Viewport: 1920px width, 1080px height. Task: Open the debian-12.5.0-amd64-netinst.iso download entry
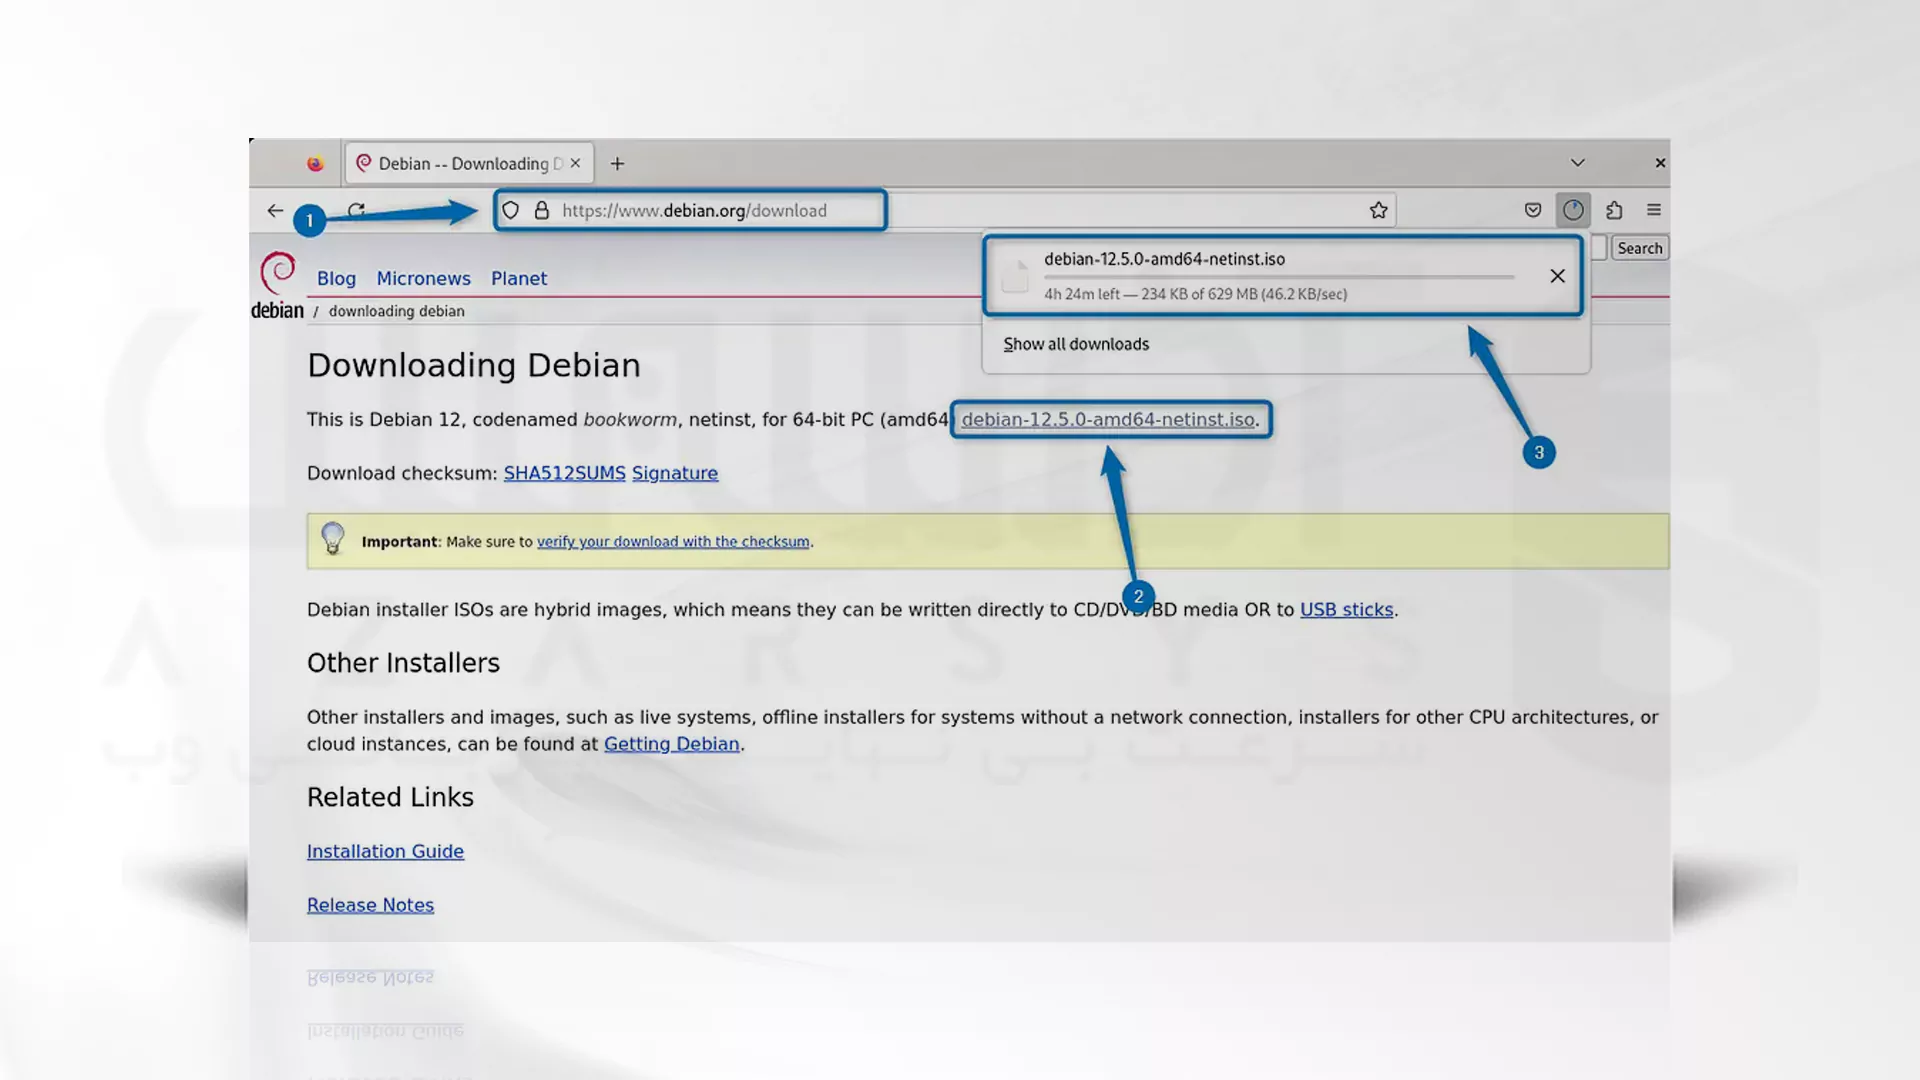tap(1282, 276)
